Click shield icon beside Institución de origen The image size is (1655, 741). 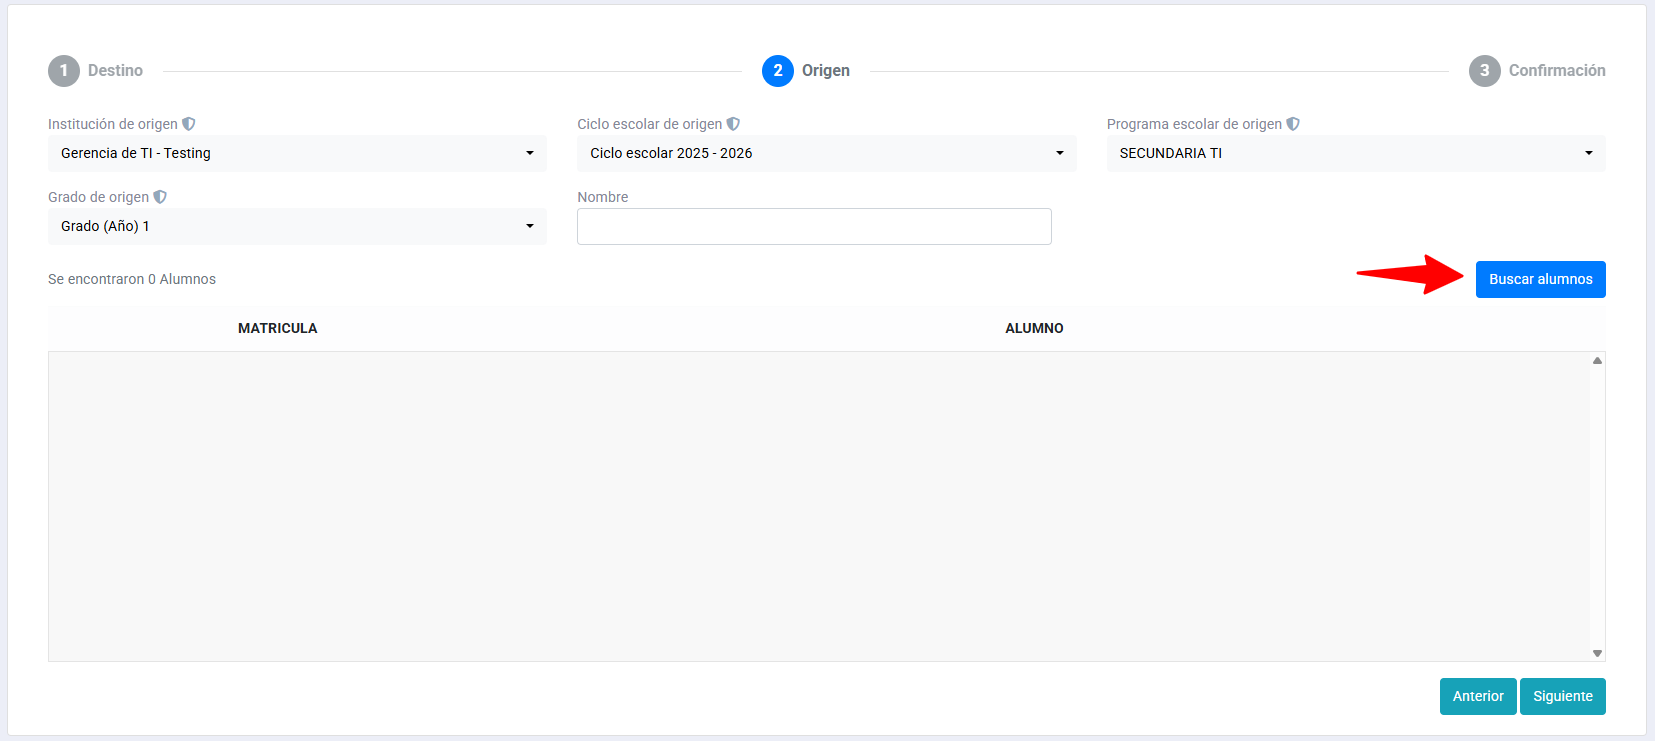[189, 124]
